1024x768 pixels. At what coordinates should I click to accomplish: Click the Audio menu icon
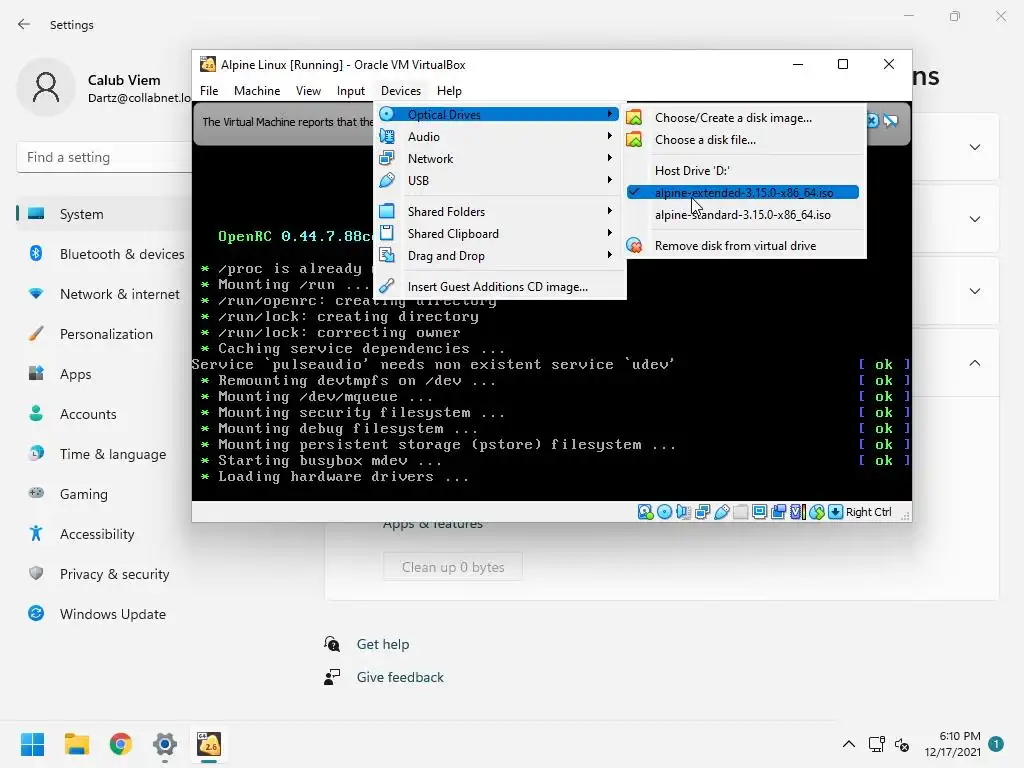point(387,136)
